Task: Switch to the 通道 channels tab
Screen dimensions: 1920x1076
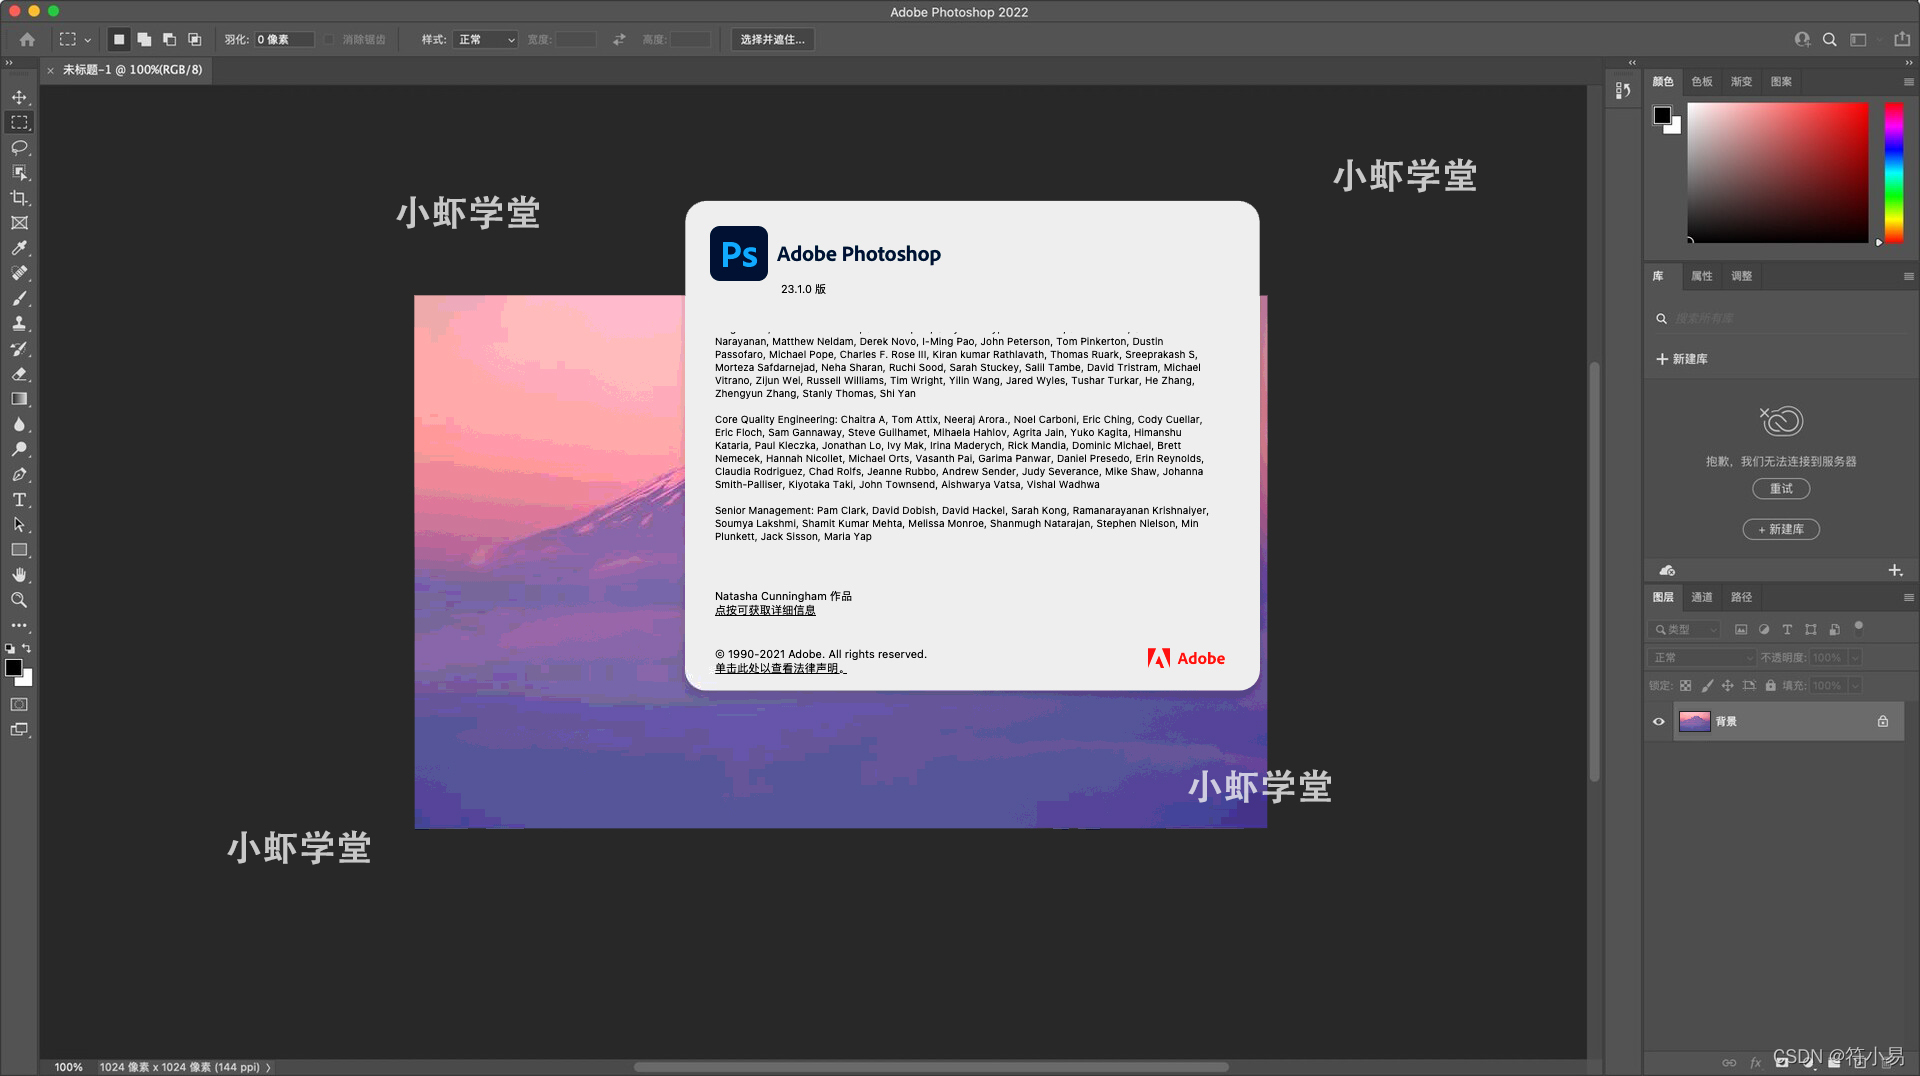Action: (x=1702, y=597)
